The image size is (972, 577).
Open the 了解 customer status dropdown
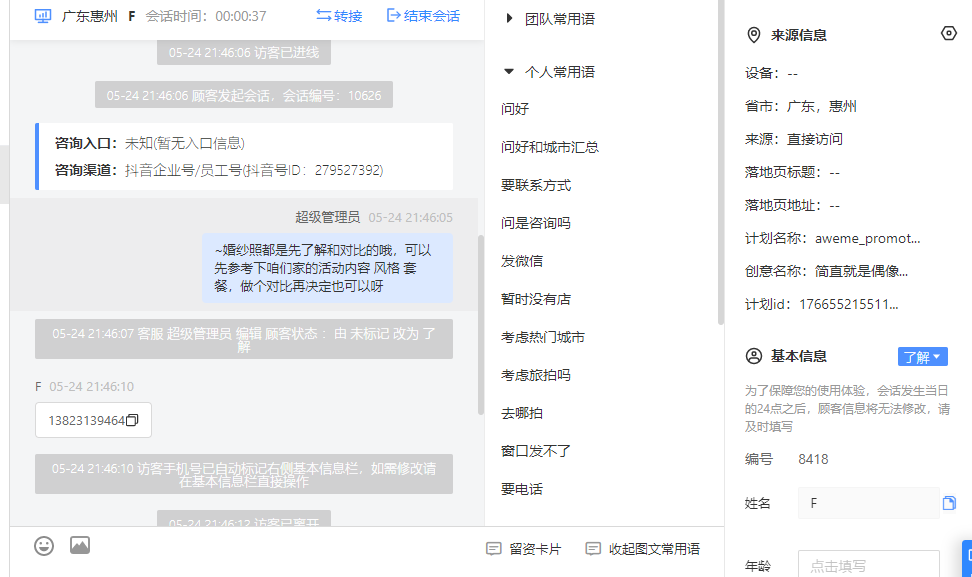coord(922,357)
